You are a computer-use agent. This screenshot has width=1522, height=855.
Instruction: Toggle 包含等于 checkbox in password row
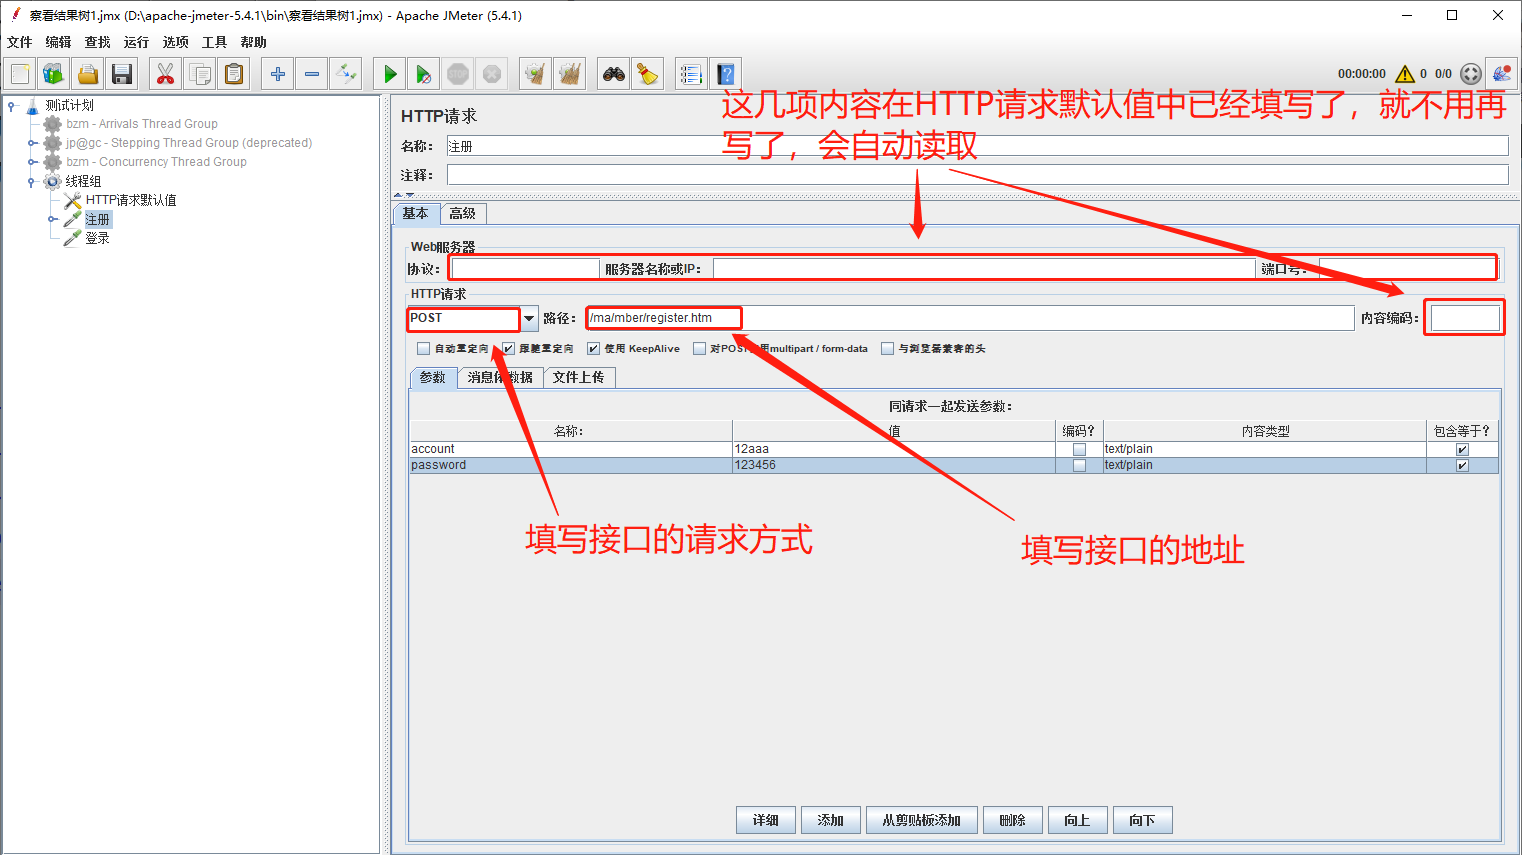(1462, 465)
